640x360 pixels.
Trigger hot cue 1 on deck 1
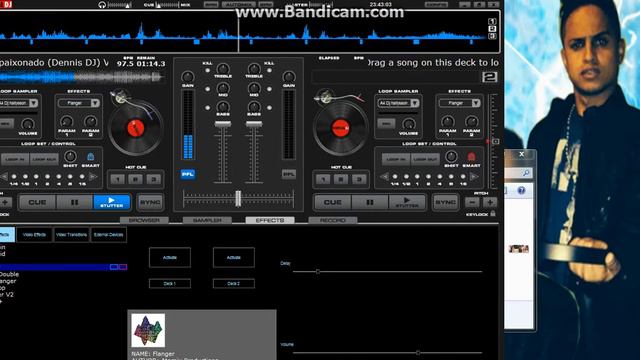click(x=118, y=179)
